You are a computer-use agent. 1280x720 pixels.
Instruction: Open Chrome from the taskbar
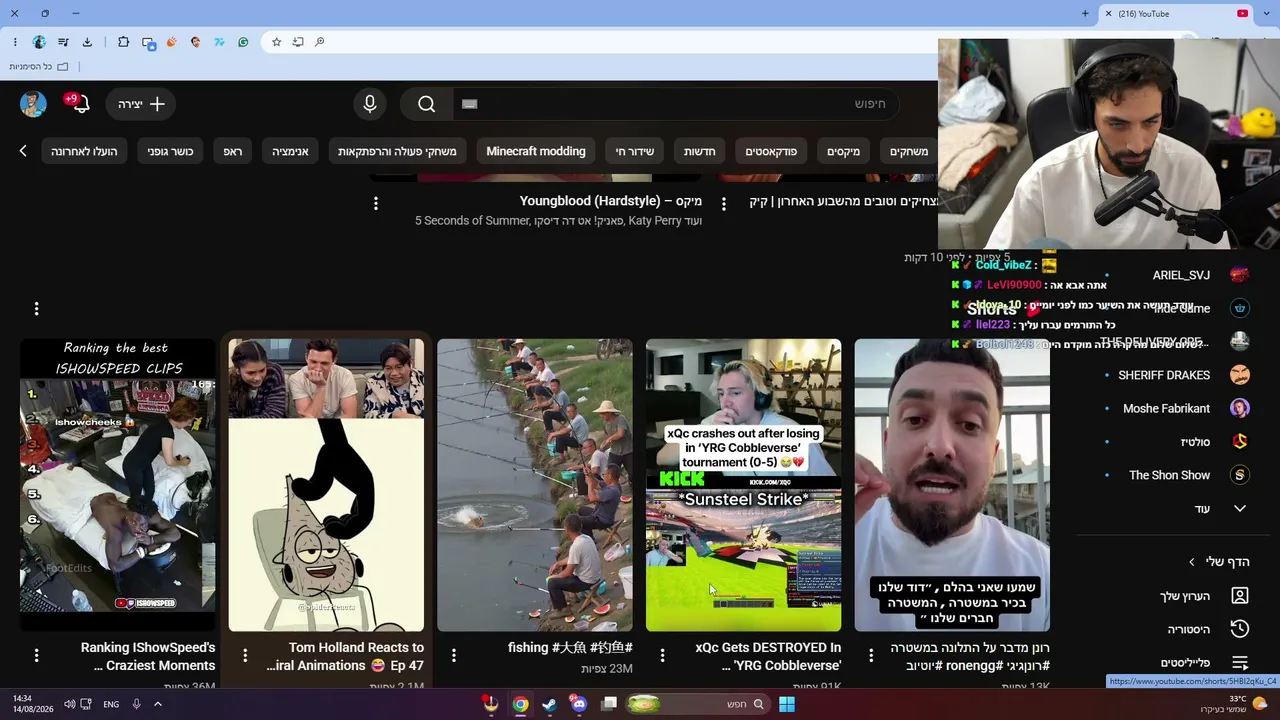(x=521, y=704)
